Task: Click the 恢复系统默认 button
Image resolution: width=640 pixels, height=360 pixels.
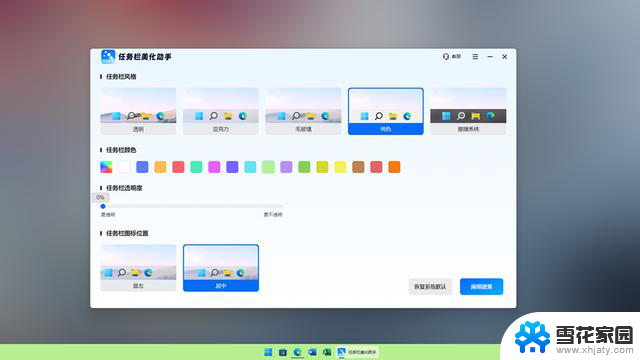Action: (430, 287)
